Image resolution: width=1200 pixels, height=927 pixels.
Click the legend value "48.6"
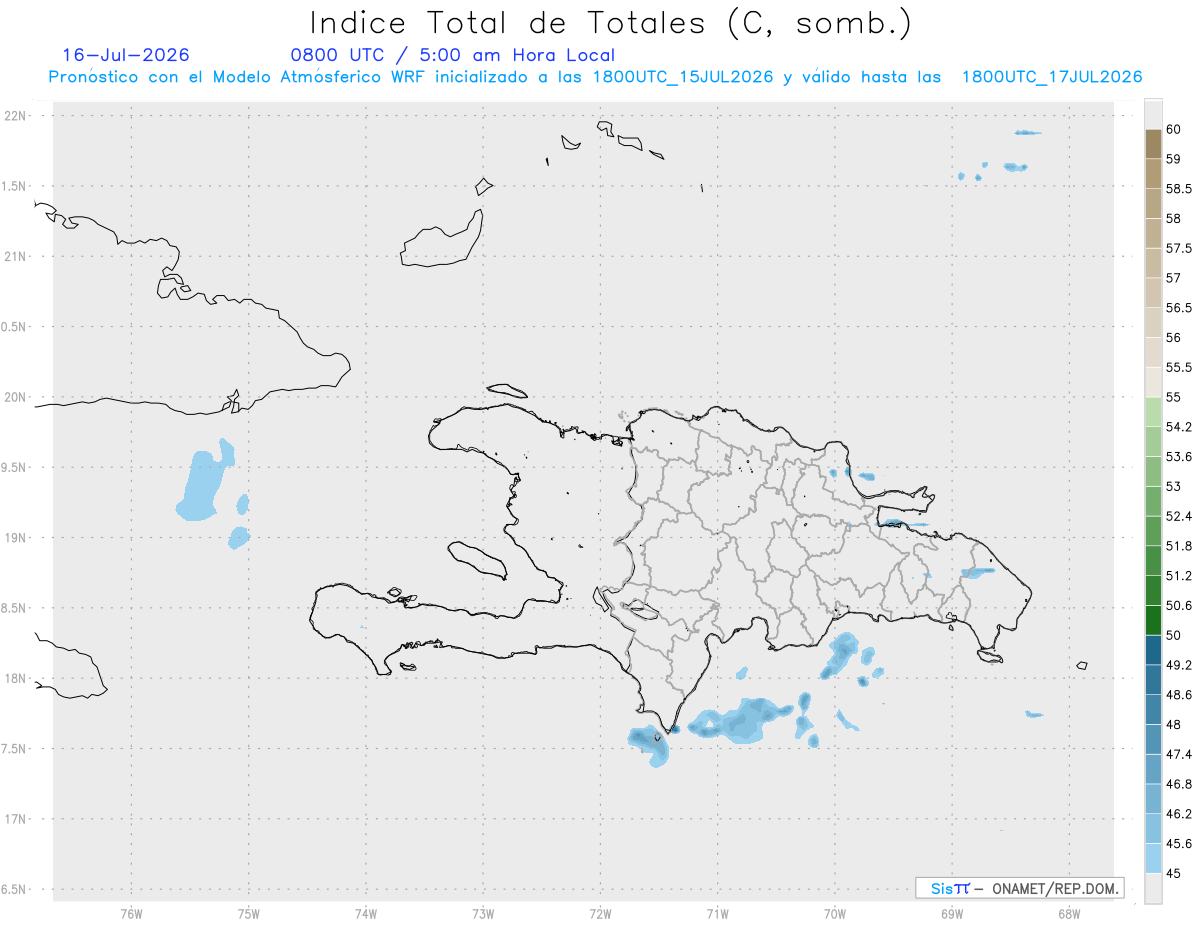[x=1179, y=695]
